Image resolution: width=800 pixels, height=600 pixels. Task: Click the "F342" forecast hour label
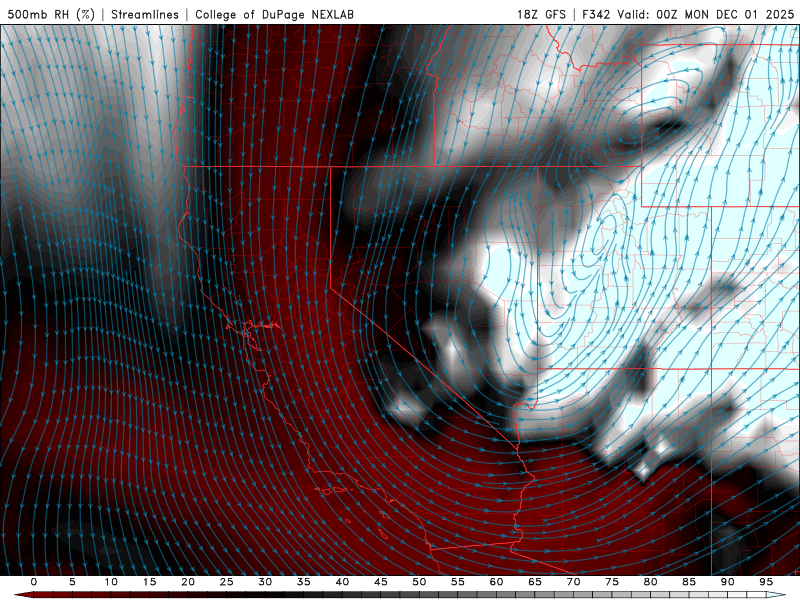coord(596,14)
